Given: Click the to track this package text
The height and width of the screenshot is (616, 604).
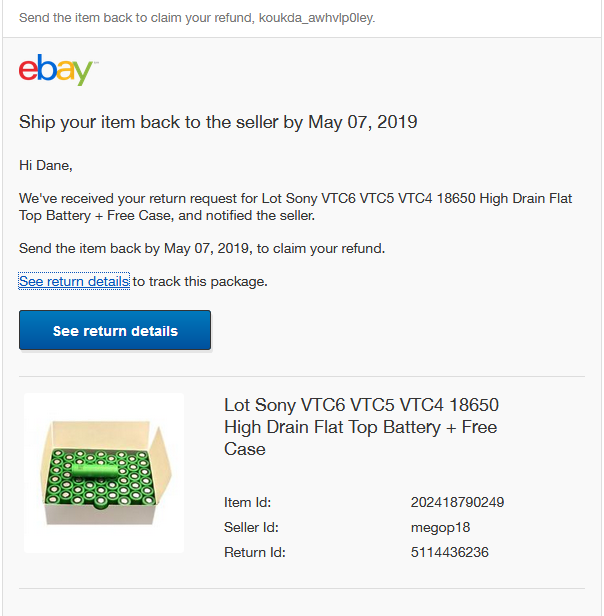Looking at the screenshot, I should click(200, 281).
